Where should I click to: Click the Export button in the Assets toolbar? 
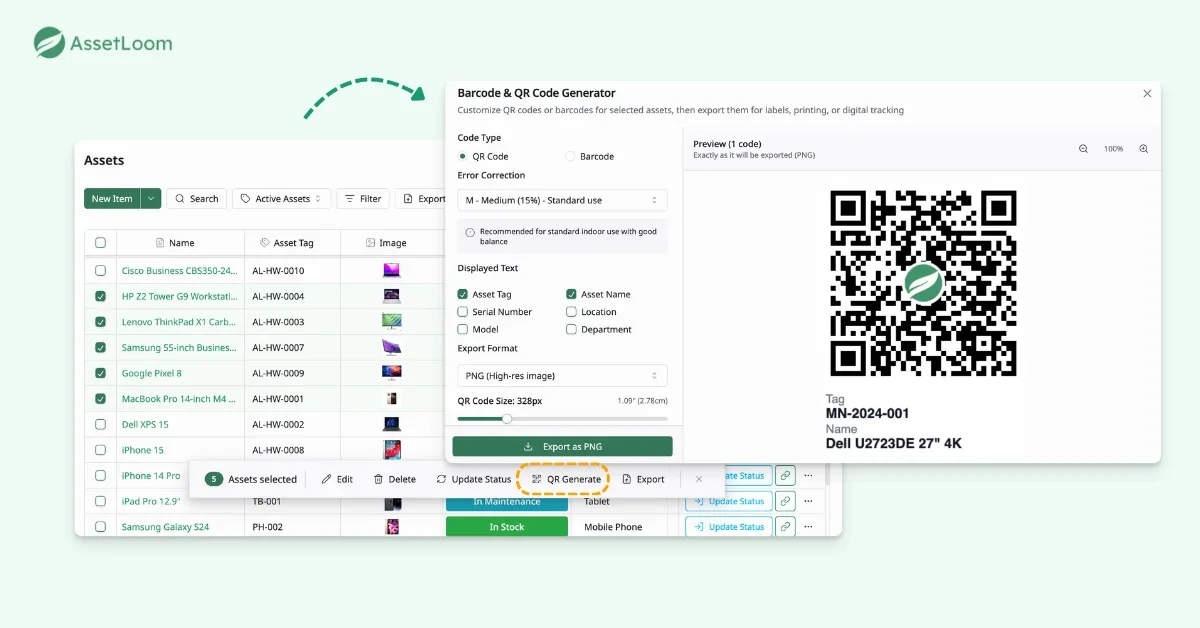pyautogui.click(x=421, y=199)
